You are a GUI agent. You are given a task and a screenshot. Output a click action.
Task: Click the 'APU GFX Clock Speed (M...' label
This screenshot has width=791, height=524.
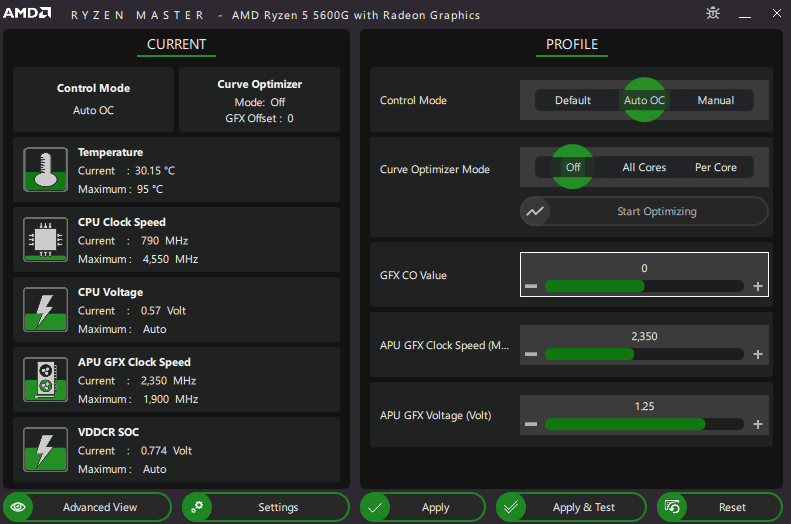coord(444,345)
